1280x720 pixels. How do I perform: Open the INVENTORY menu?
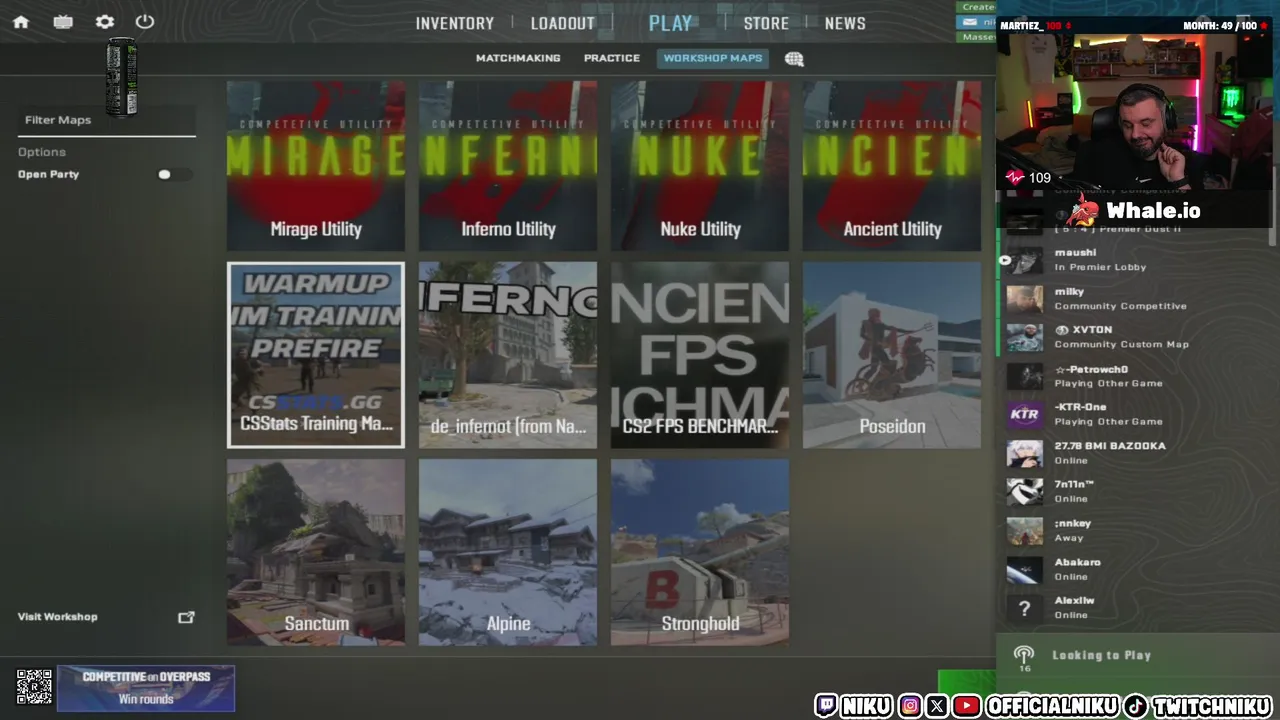click(455, 23)
